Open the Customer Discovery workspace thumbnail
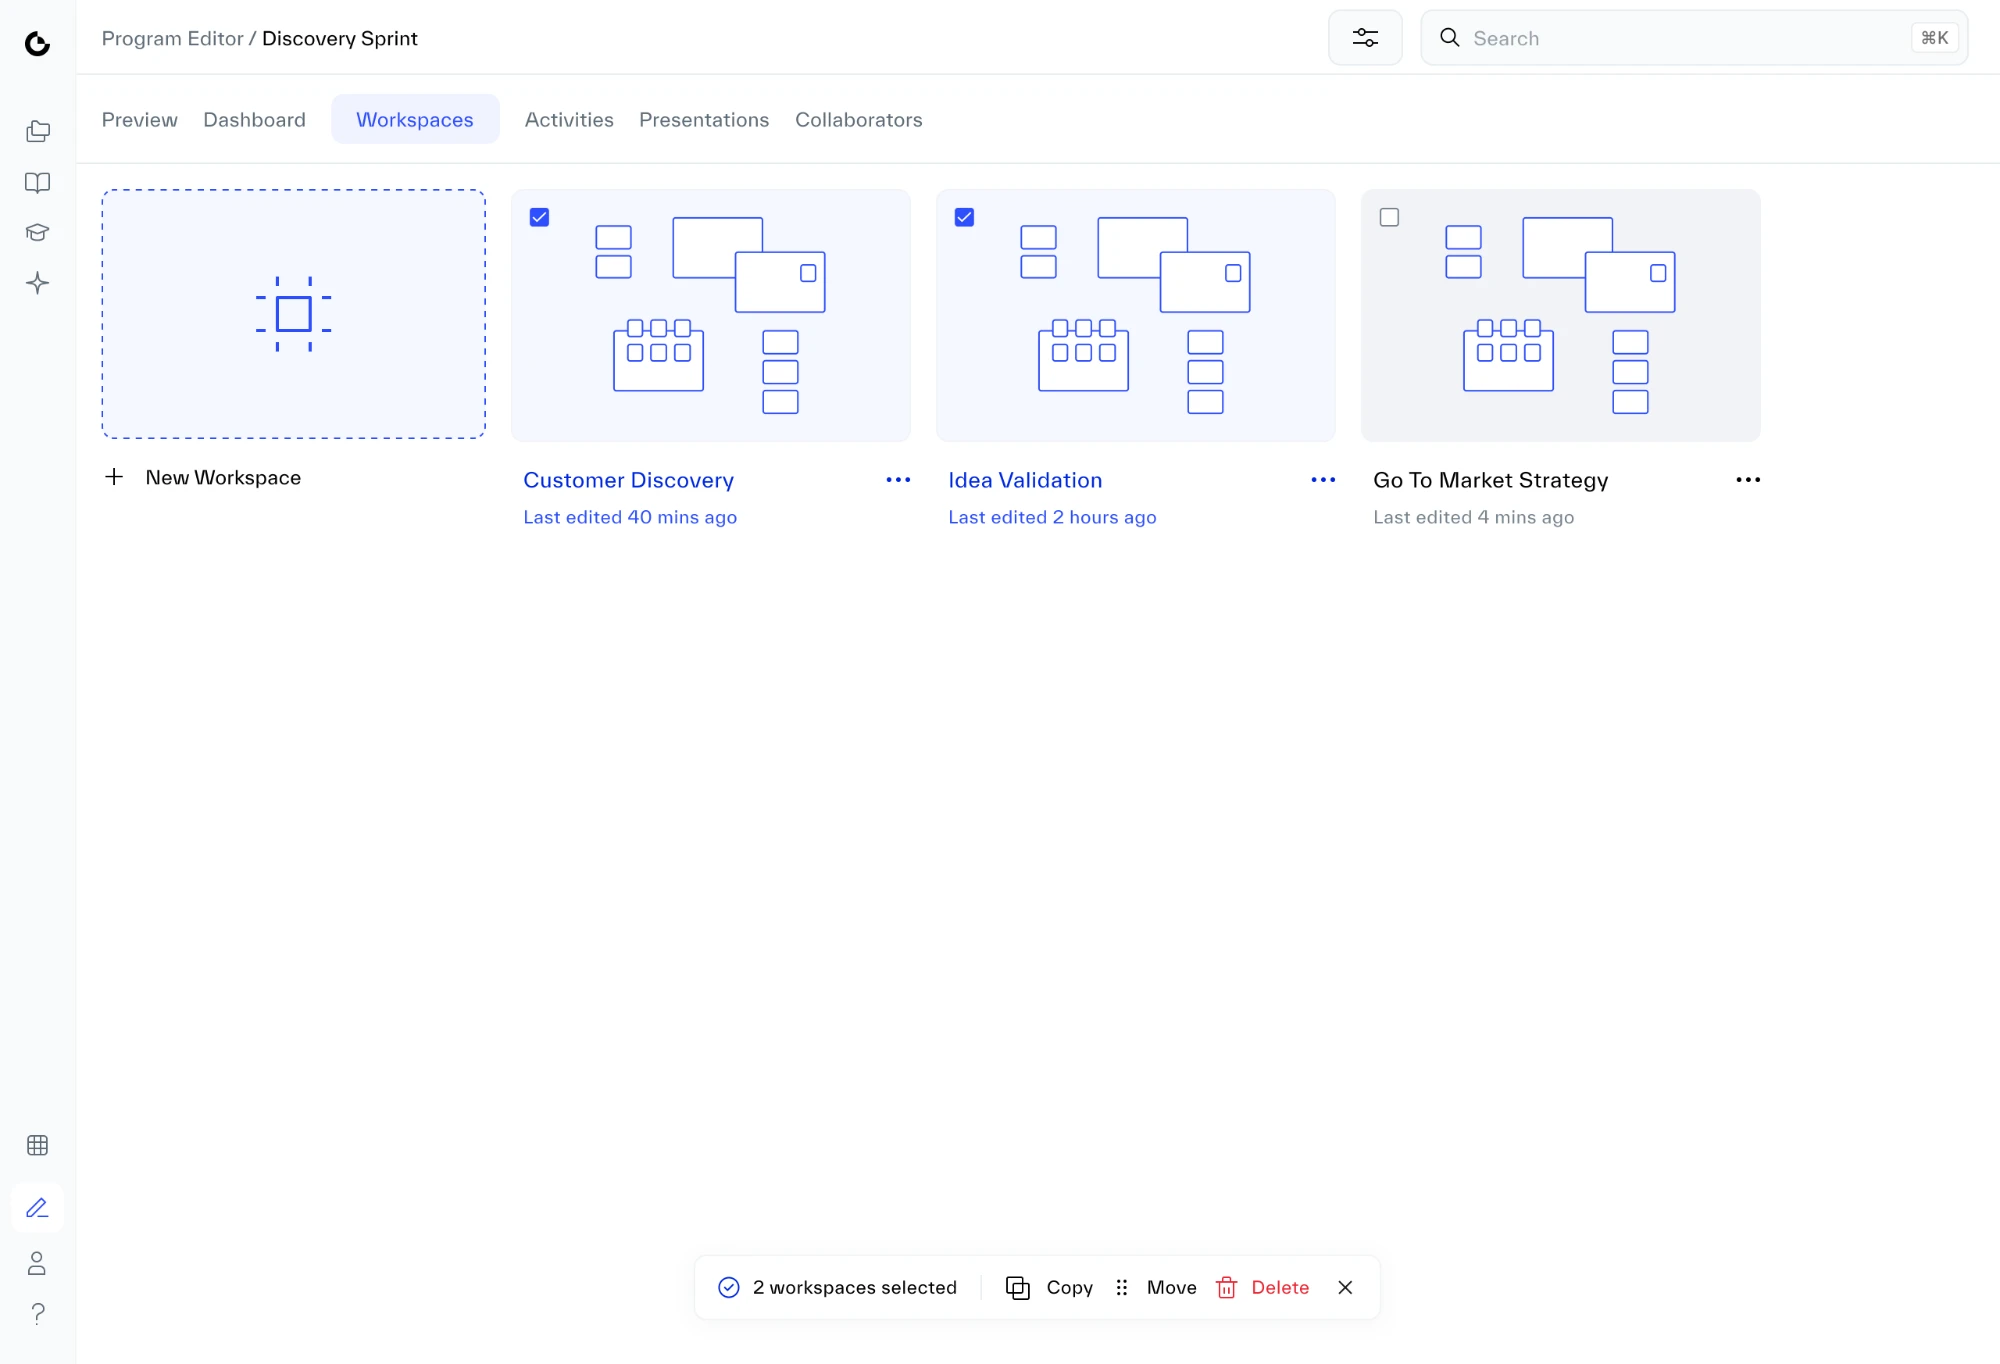Image resolution: width=2000 pixels, height=1364 pixels. pos(711,315)
